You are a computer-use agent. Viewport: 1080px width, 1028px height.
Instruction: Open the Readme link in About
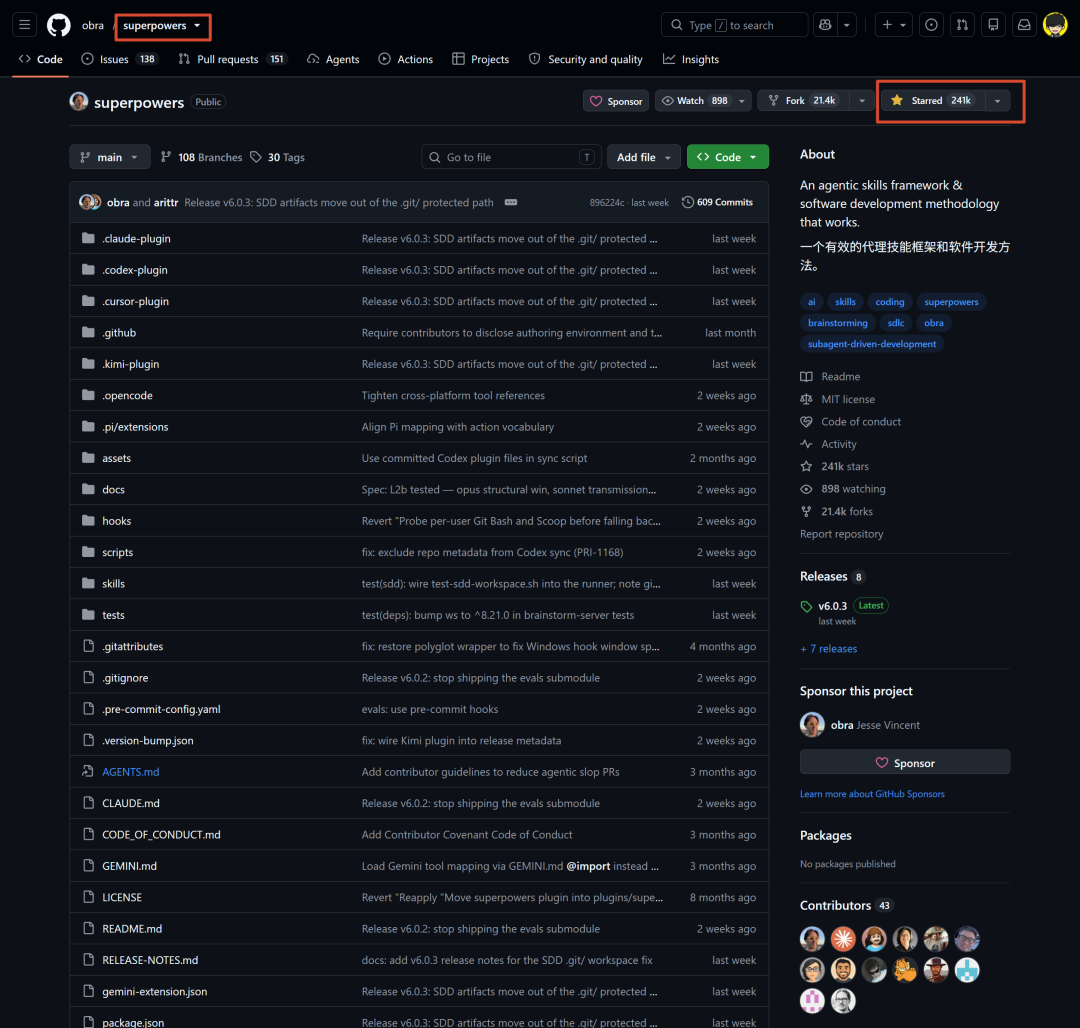click(840, 377)
